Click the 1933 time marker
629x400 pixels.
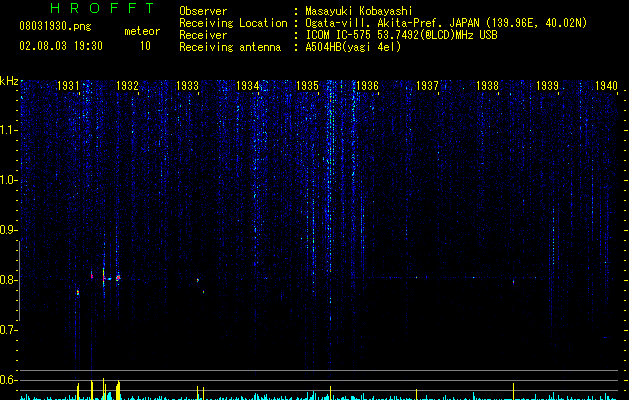pos(187,86)
